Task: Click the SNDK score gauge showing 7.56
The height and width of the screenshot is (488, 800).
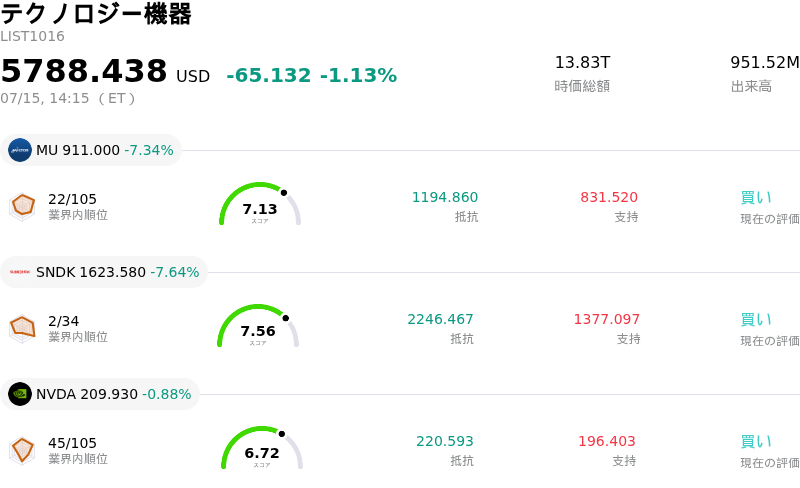Action: click(x=258, y=326)
